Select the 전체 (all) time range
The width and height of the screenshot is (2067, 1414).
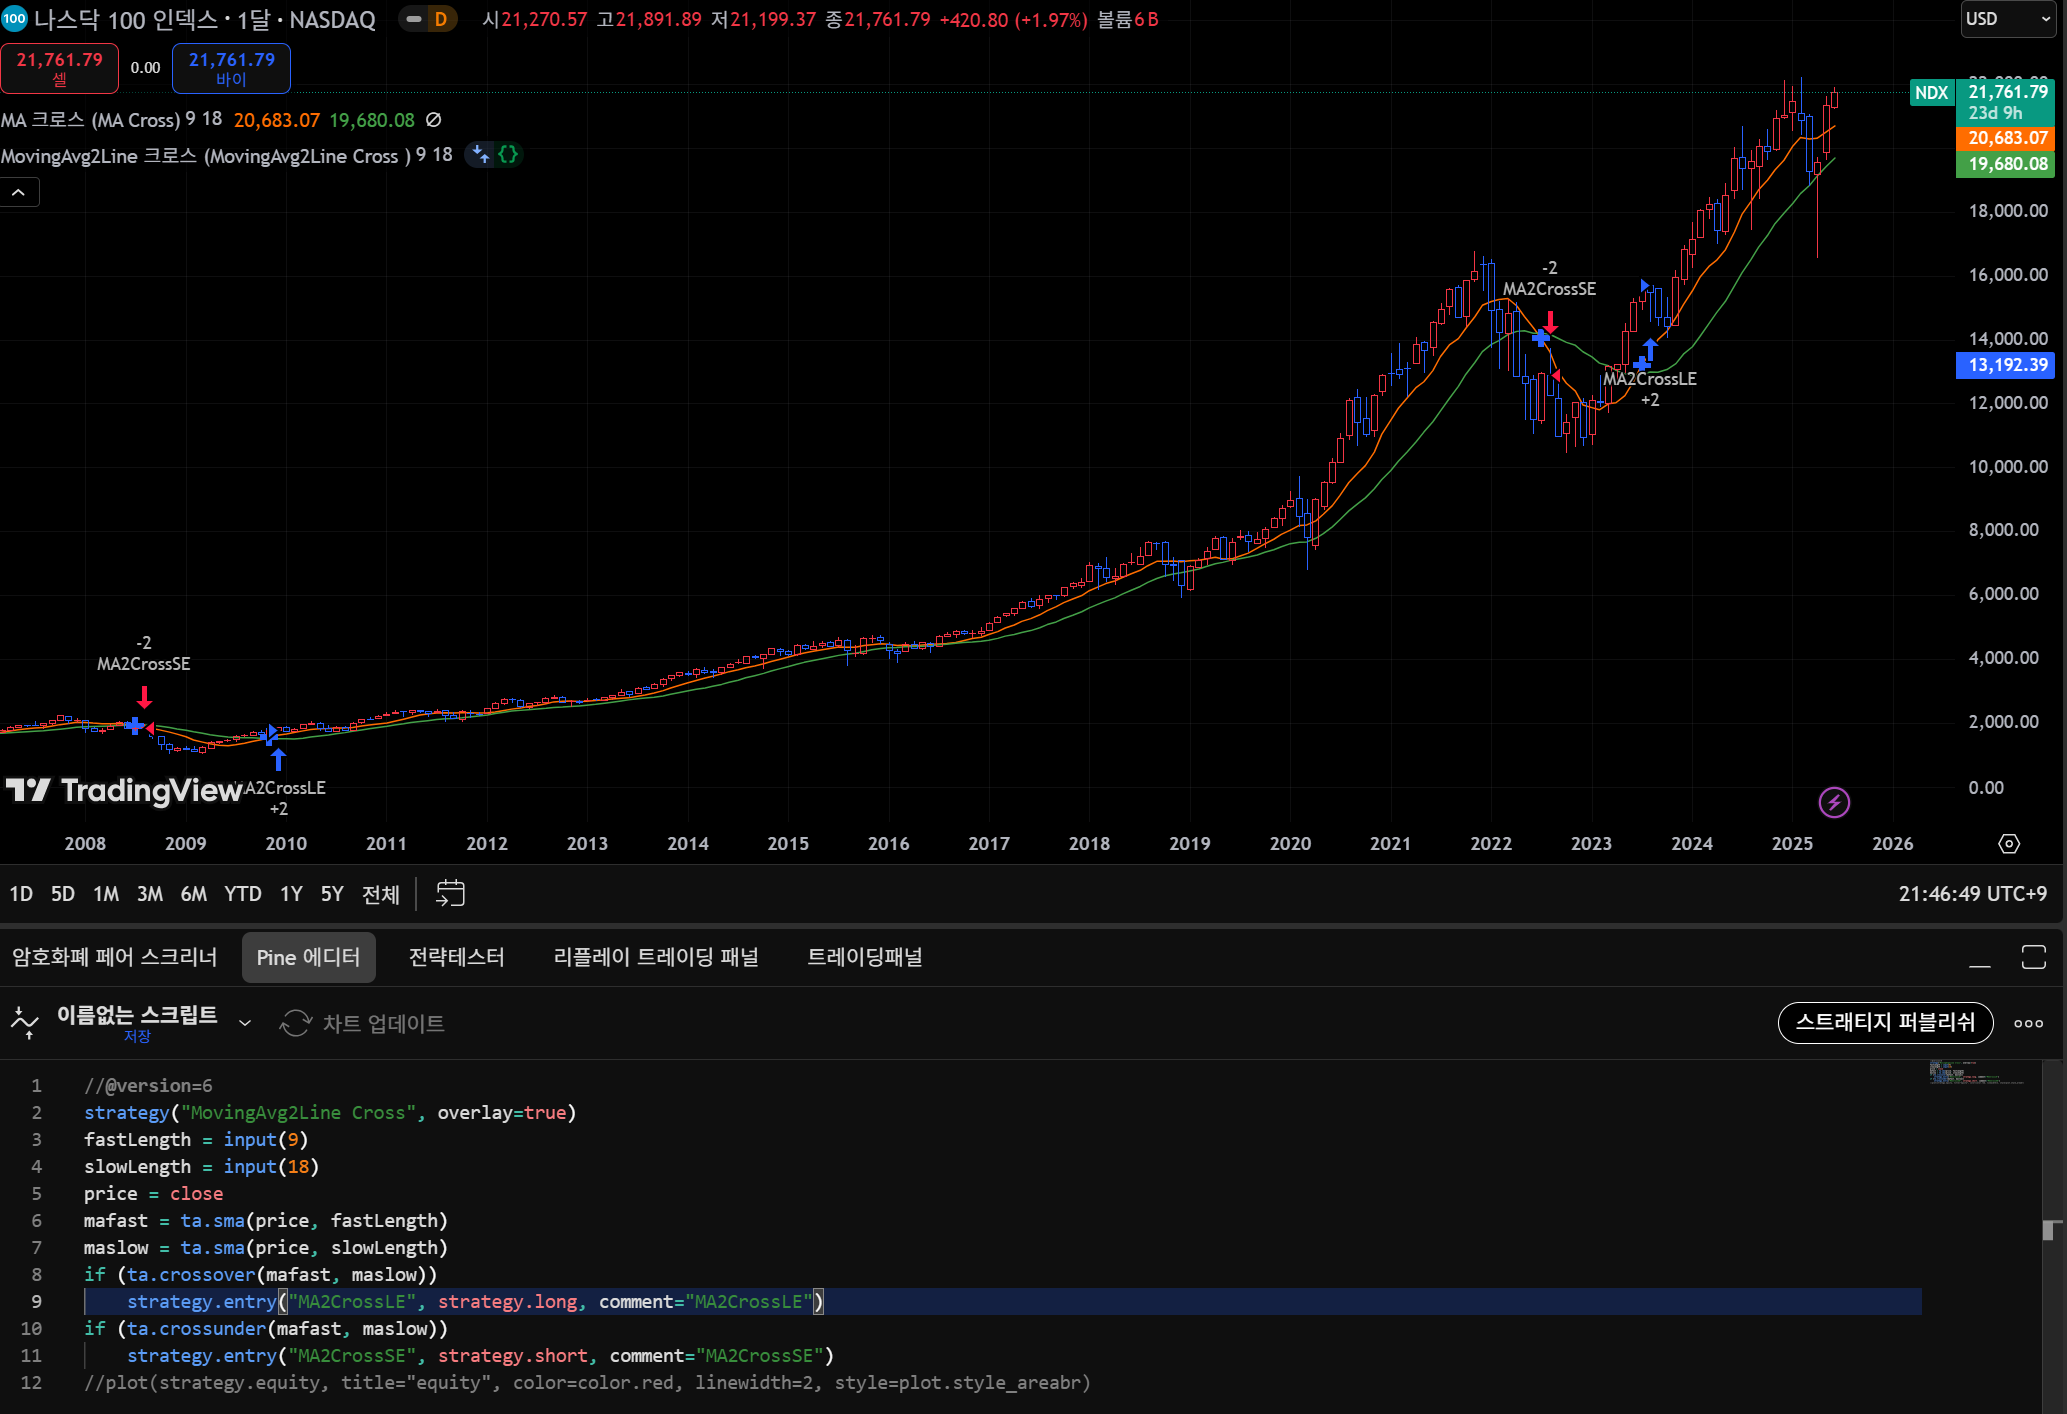click(380, 894)
